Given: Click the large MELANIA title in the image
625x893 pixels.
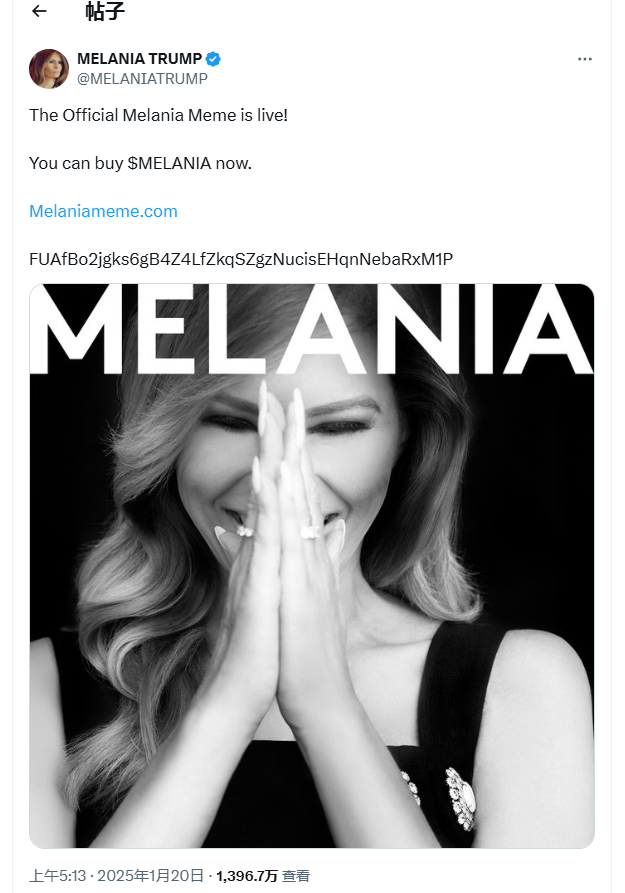Looking at the screenshot, I should 311,330.
